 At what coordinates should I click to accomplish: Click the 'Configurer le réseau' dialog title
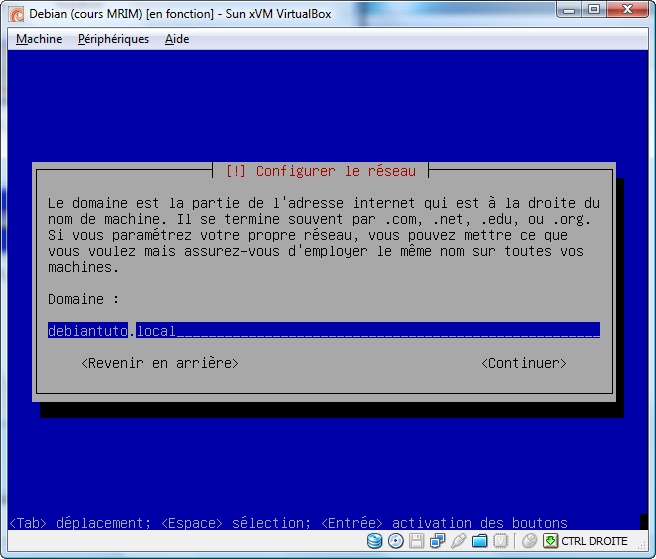point(321,171)
